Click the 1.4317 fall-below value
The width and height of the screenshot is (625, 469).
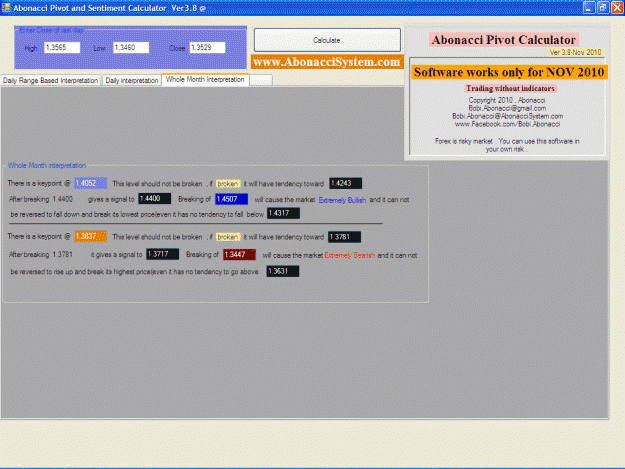(283, 213)
